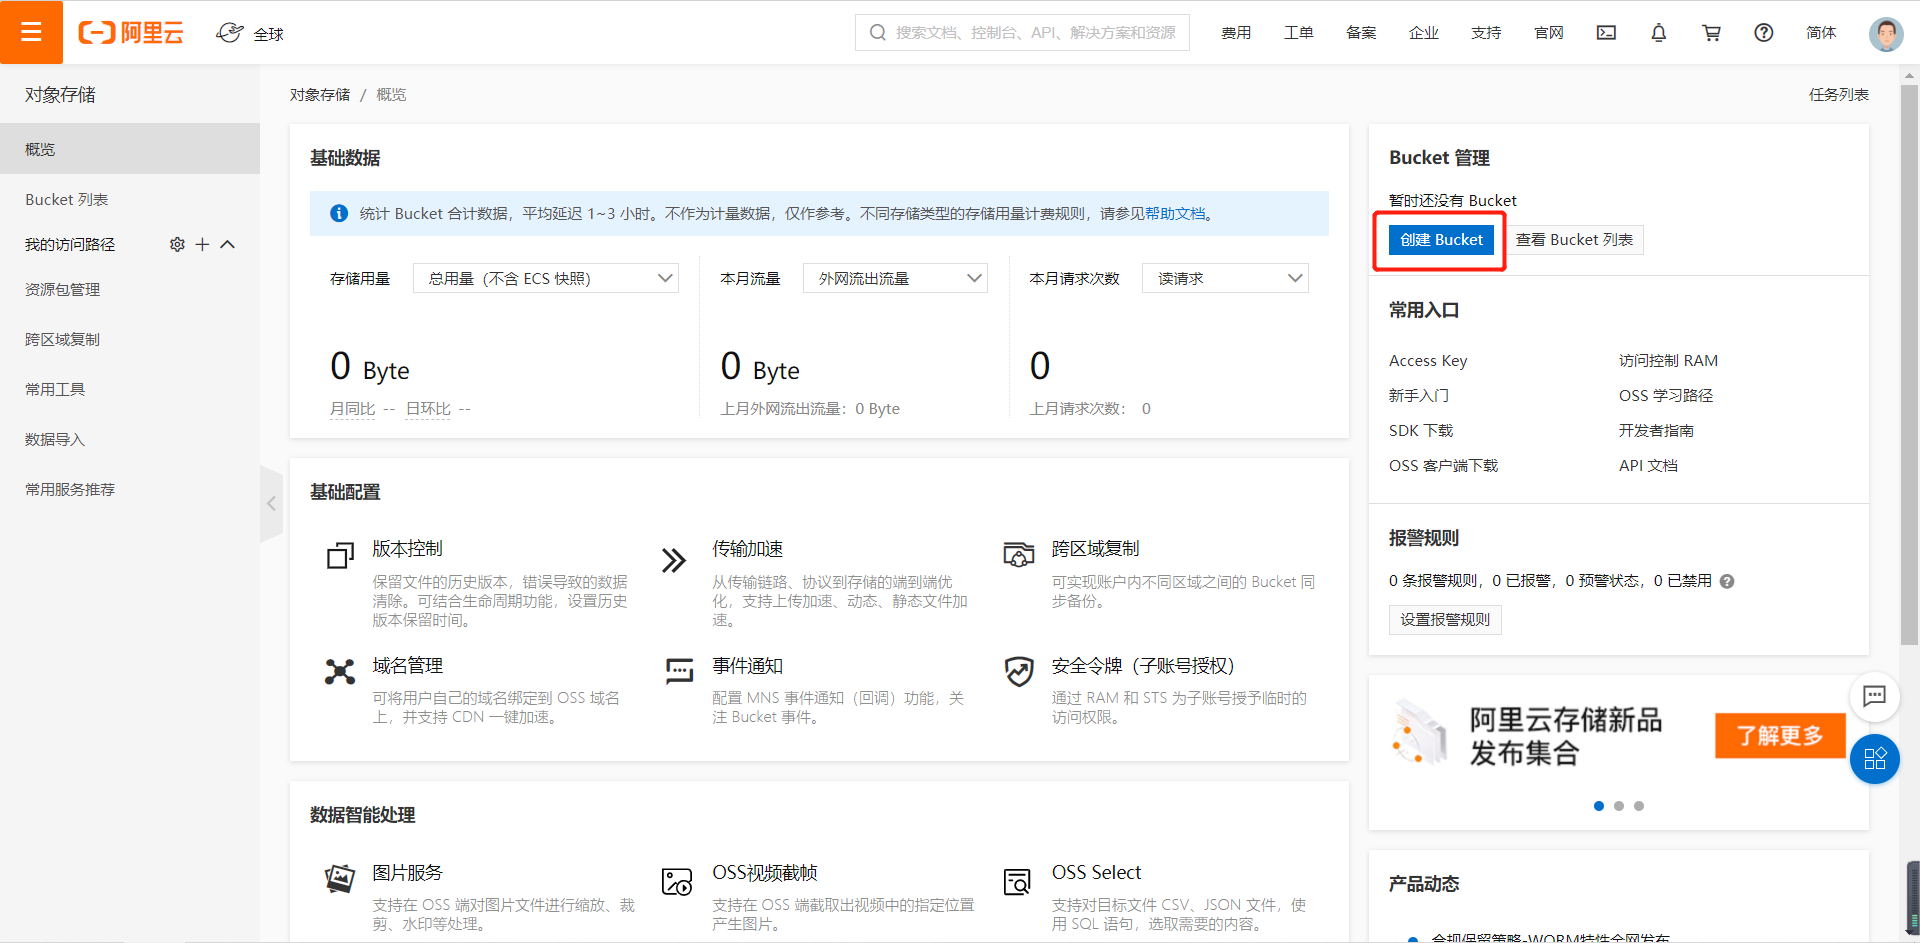Open the OSS 客户端下载 link

[1444, 466]
